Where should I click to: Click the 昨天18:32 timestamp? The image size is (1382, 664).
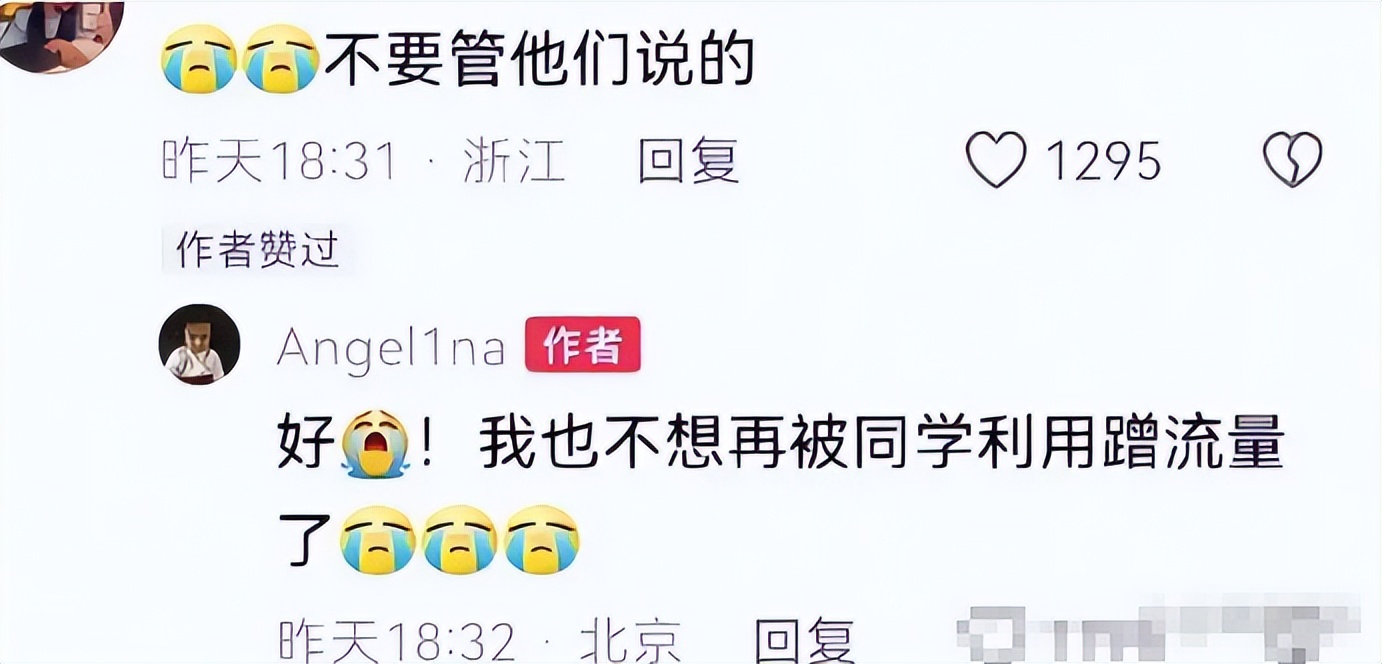click(x=397, y=640)
